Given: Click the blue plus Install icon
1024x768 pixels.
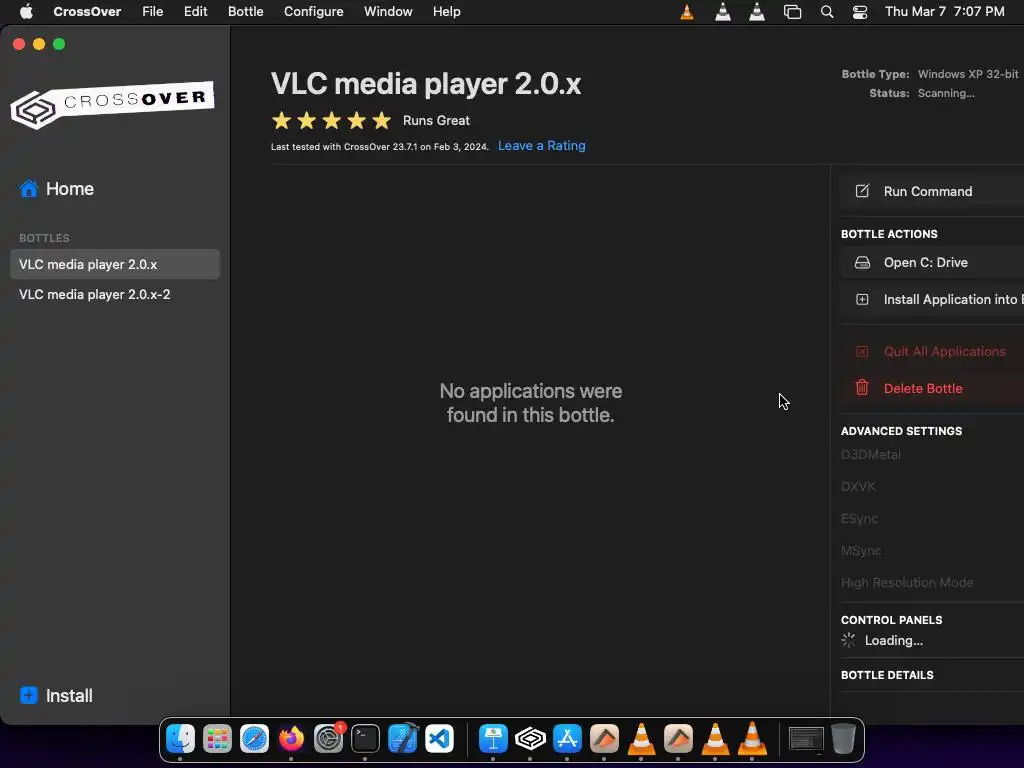Looking at the screenshot, I should coord(29,695).
